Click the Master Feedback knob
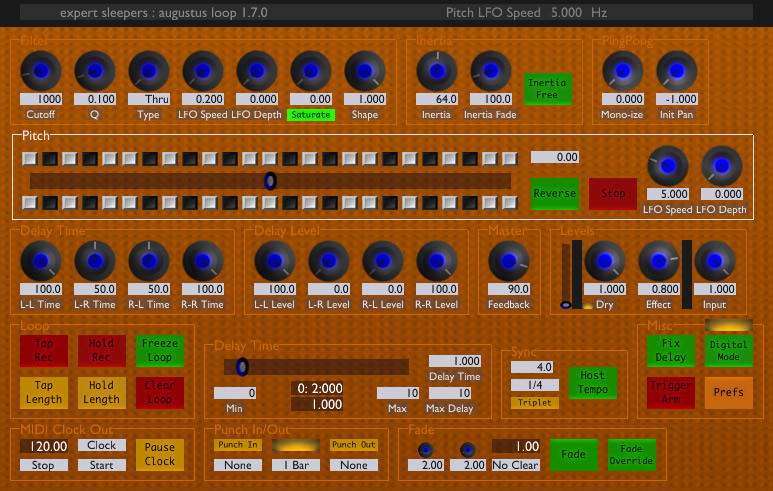The image size is (773, 491). pos(509,261)
